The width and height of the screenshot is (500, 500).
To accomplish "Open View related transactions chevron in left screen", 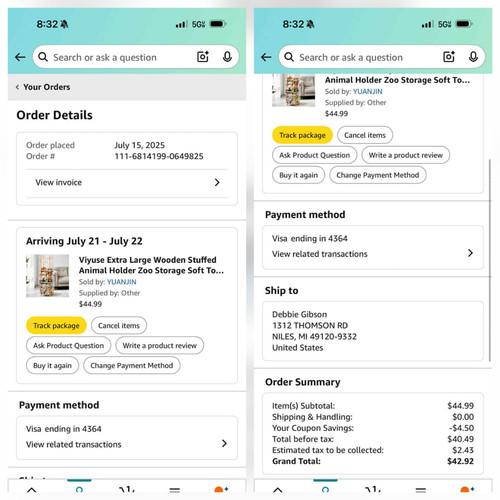I will pos(224,443).
